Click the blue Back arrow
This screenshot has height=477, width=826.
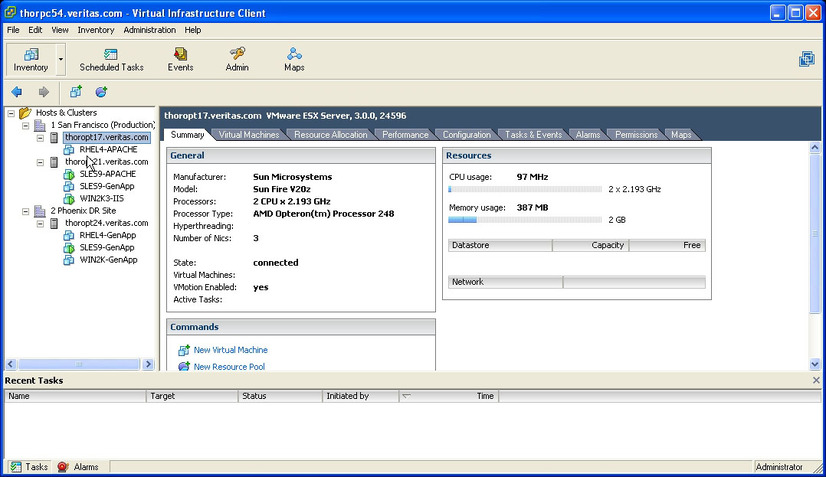[x=17, y=92]
